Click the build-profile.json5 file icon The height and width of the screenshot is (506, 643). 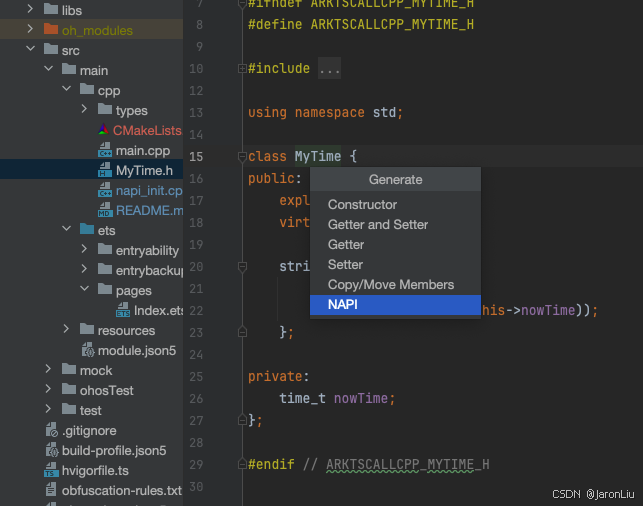click(x=52, y=450)
